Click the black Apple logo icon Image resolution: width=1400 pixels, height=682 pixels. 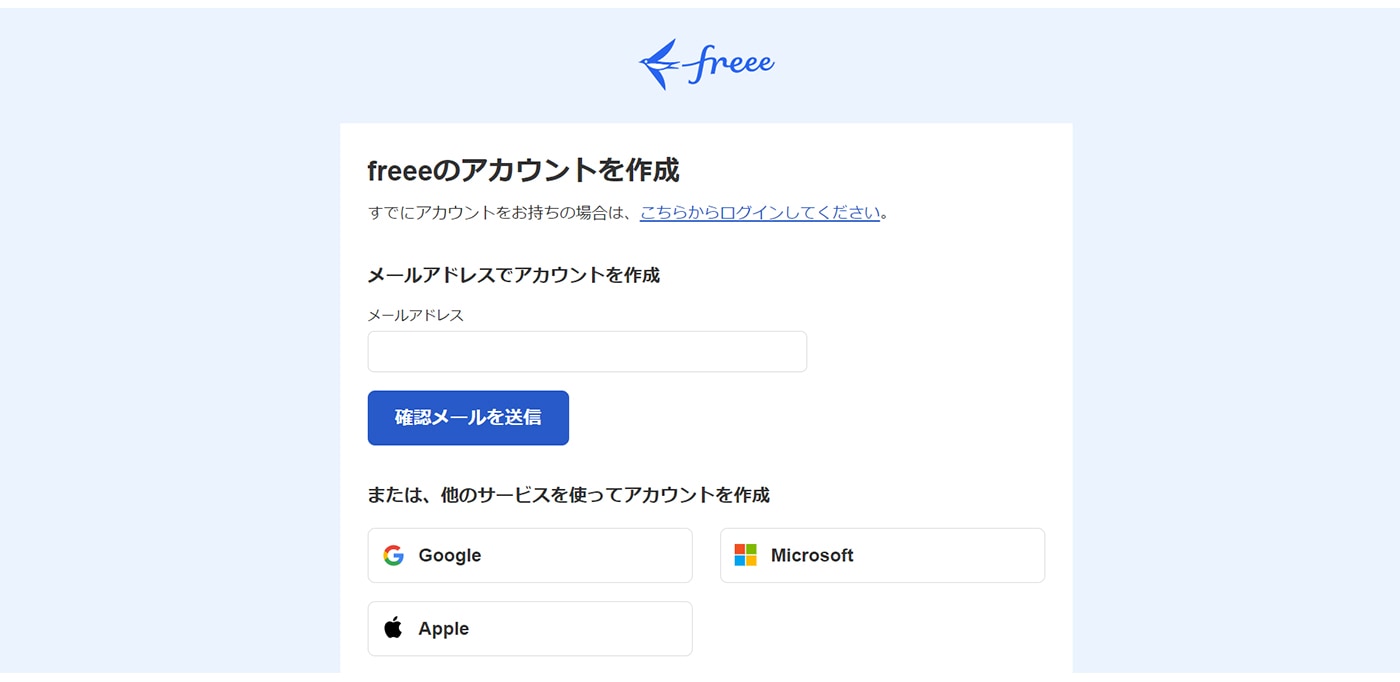(x=394, y=628)
